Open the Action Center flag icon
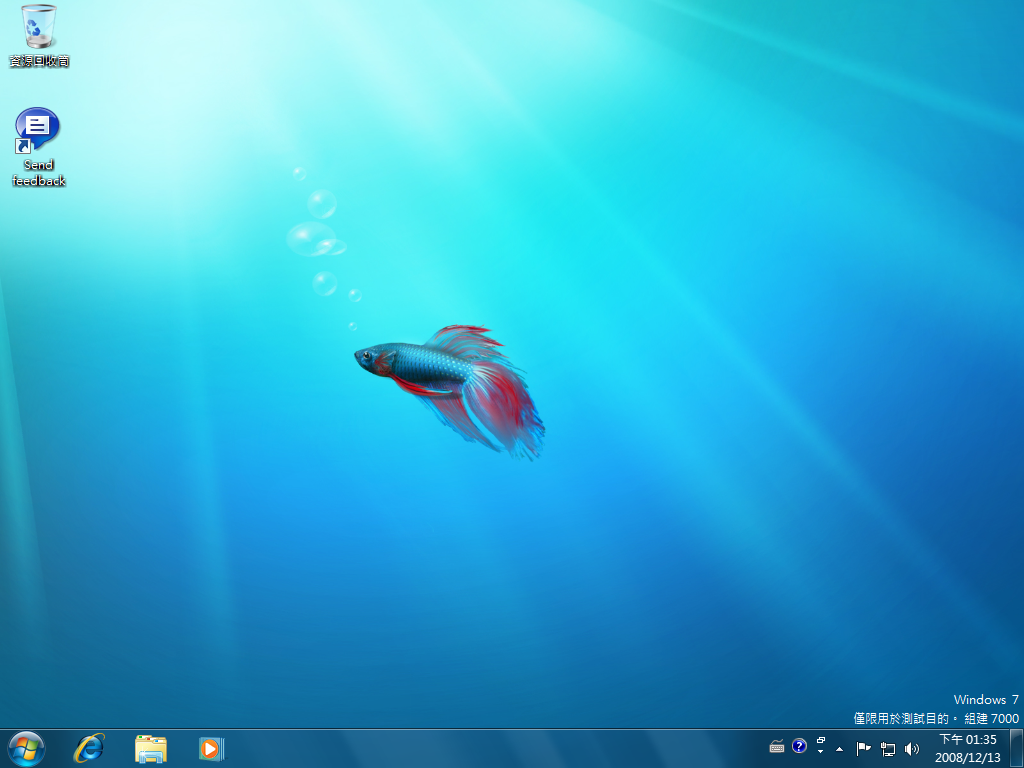The image size is (1024, 768). coord(863,748)
